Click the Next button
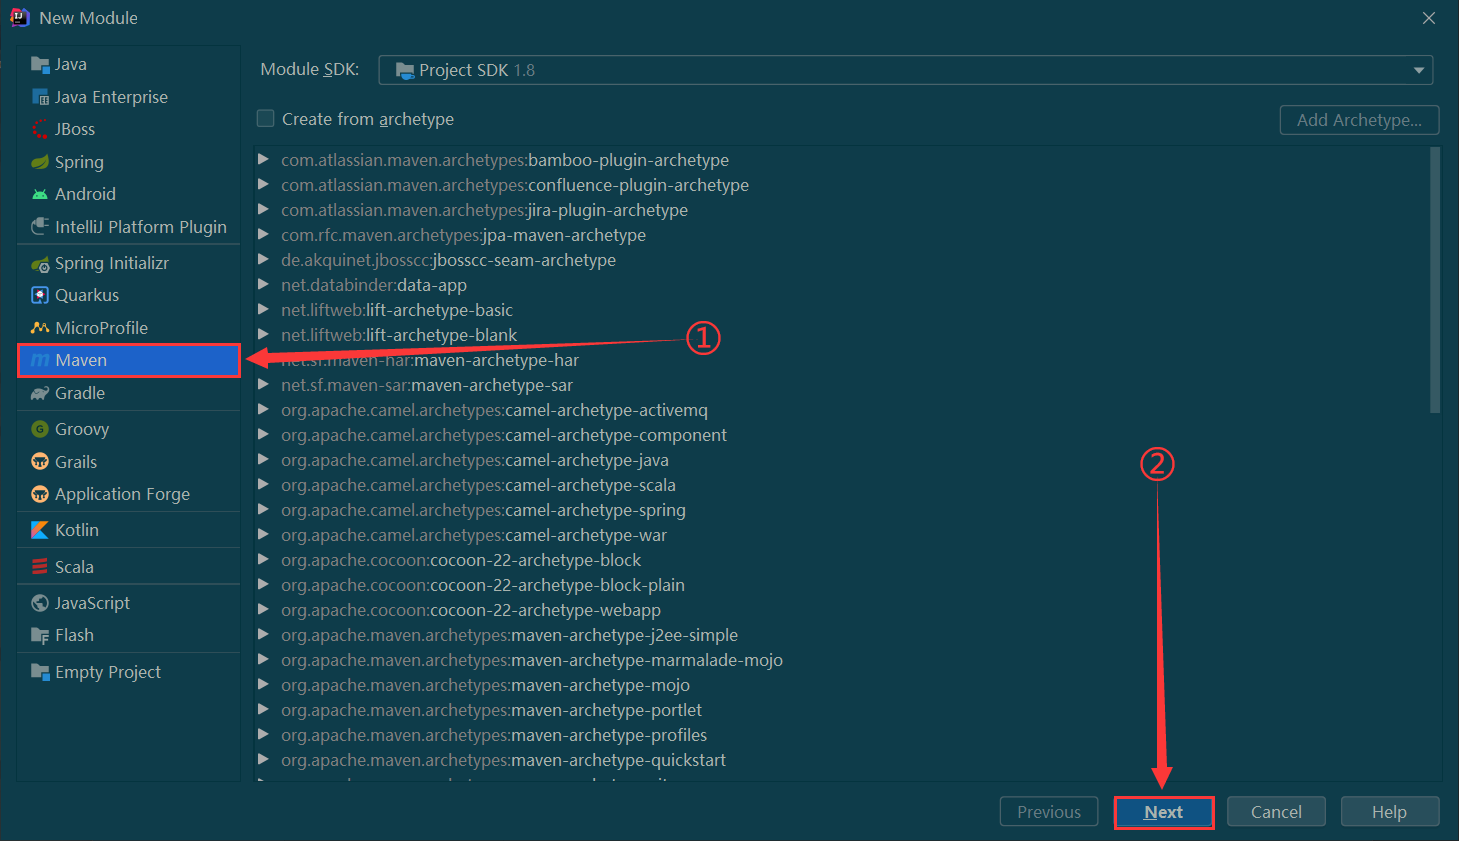The image size is (1459, 841). tap(1164, 812)
